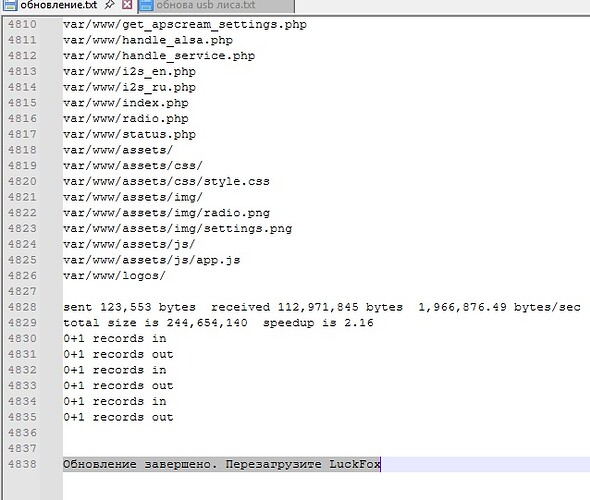Switch to the обновление.txt tab

58,5
